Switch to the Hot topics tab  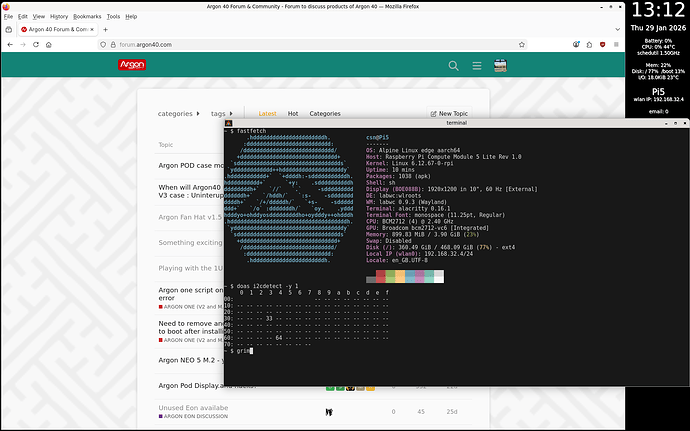click(293, 114)
